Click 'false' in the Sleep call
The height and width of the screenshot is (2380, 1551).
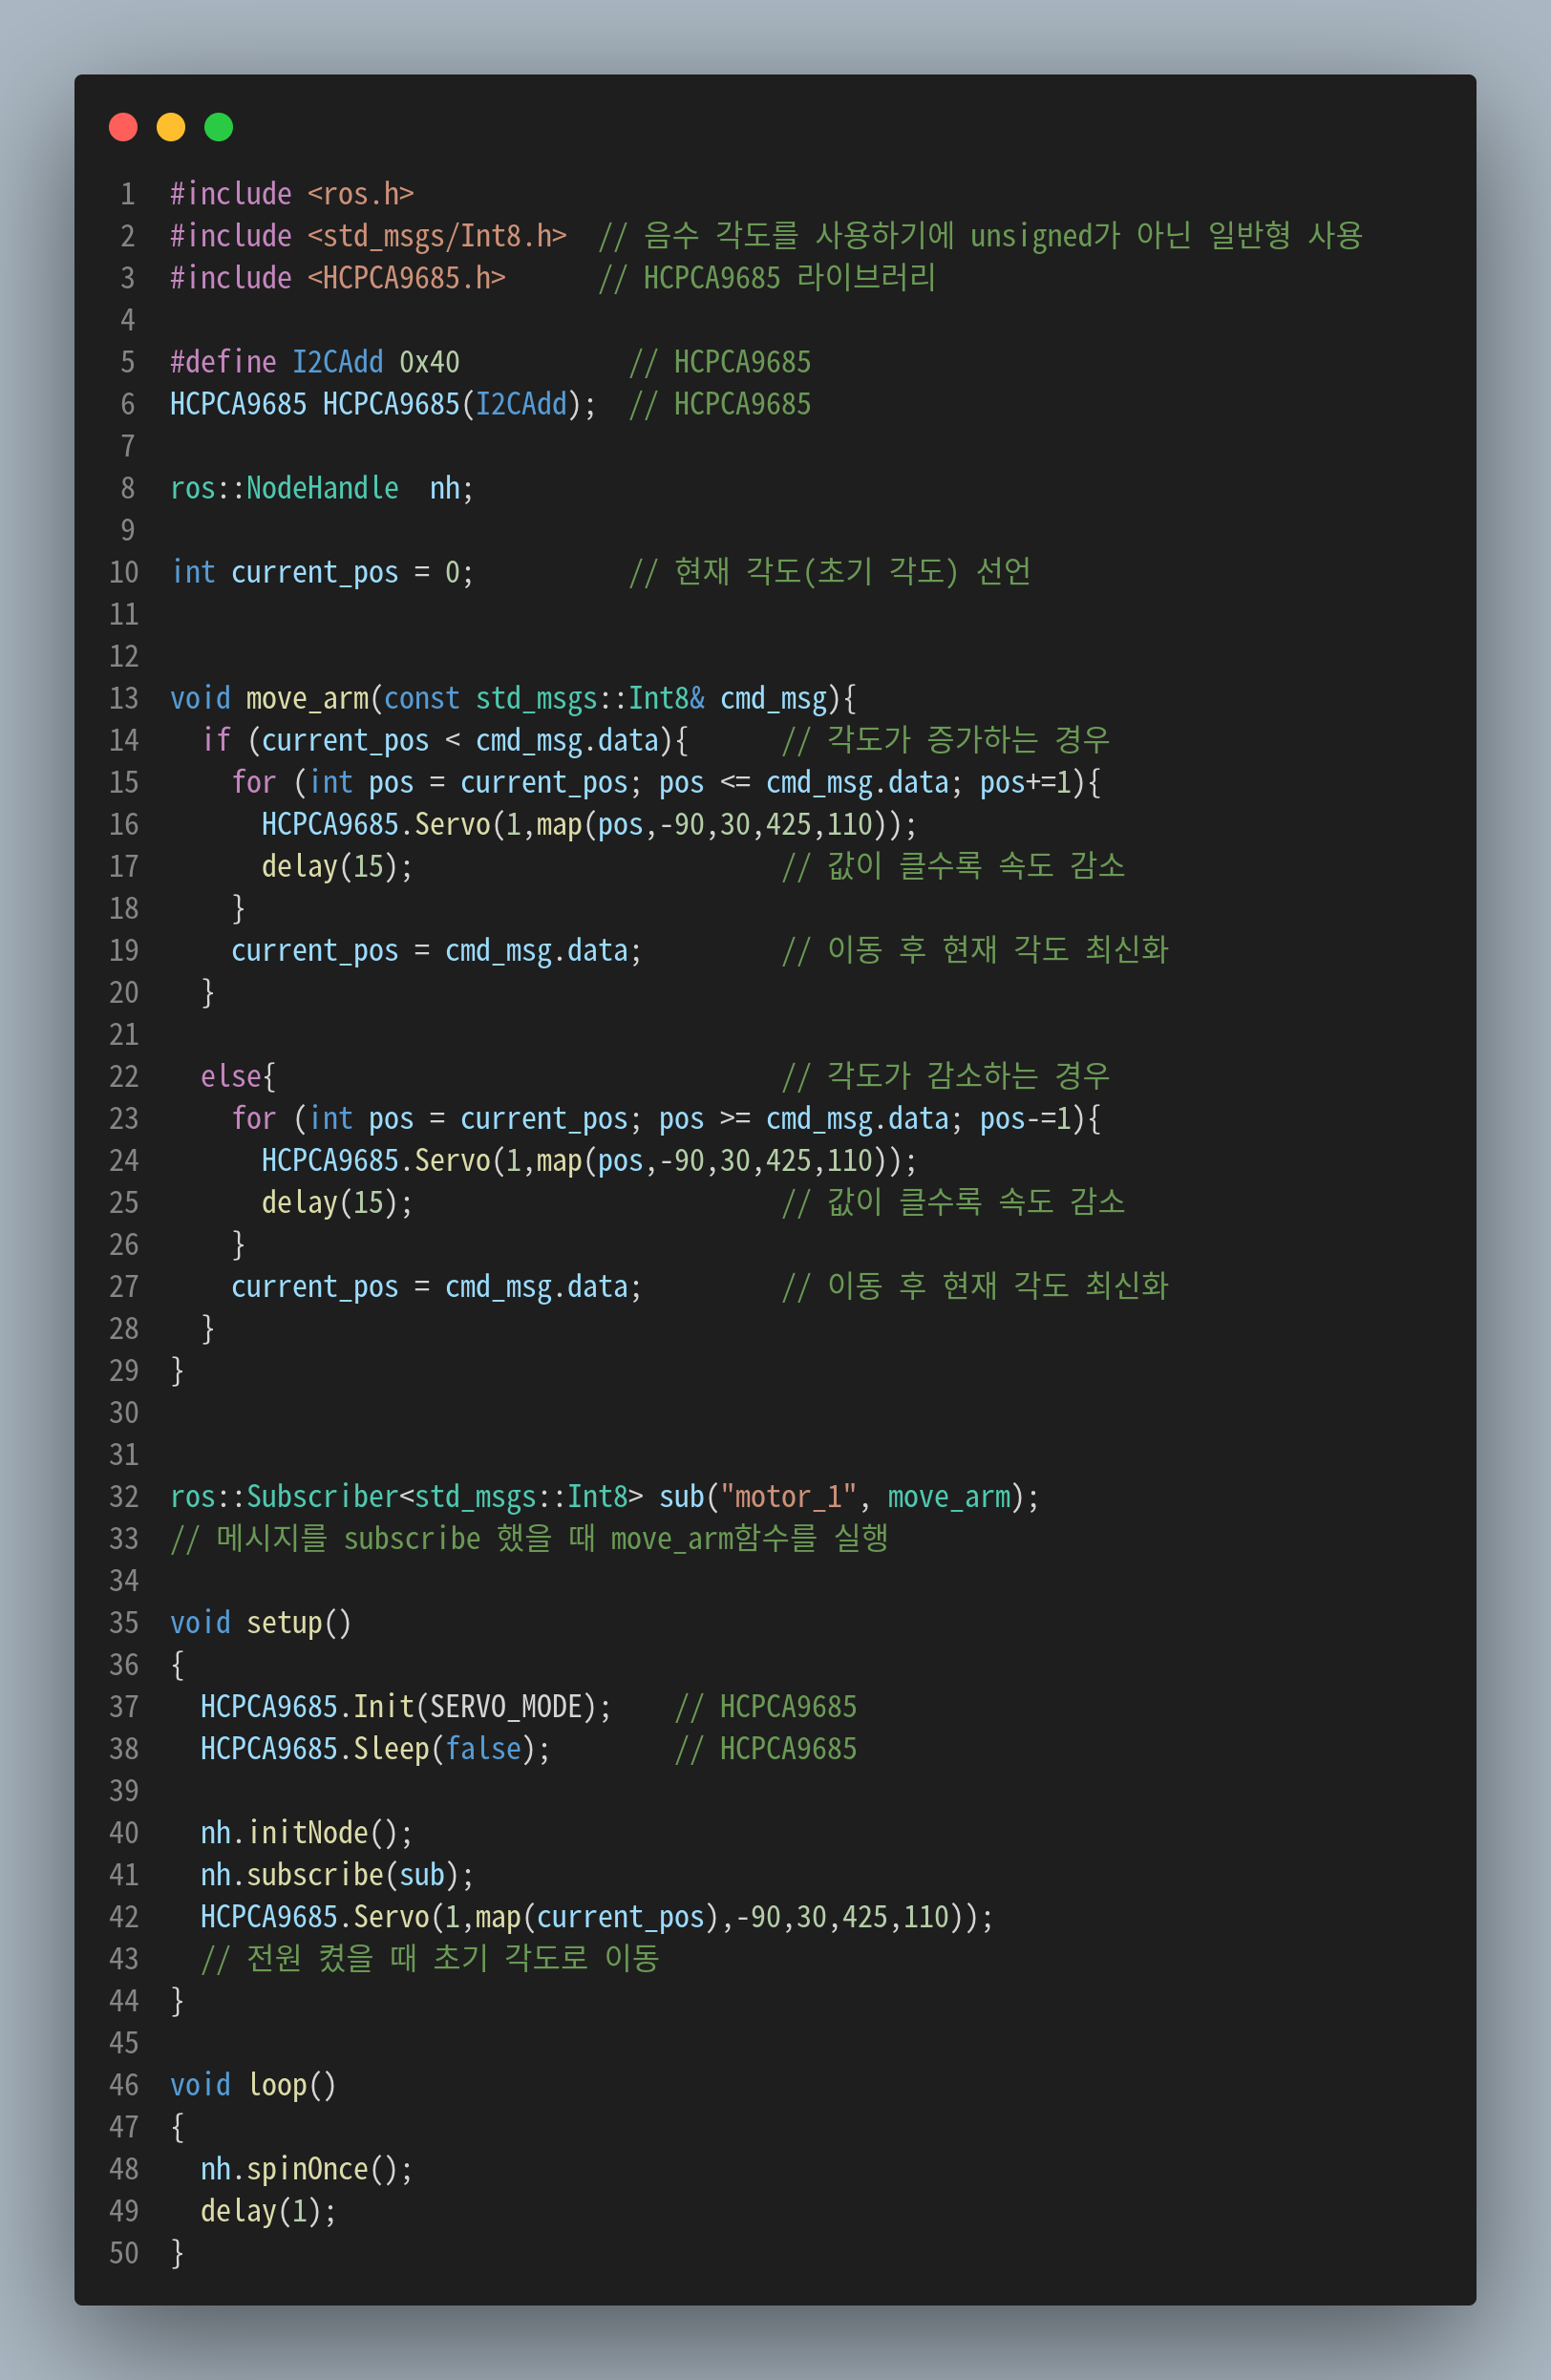(x=483, y=1748)
